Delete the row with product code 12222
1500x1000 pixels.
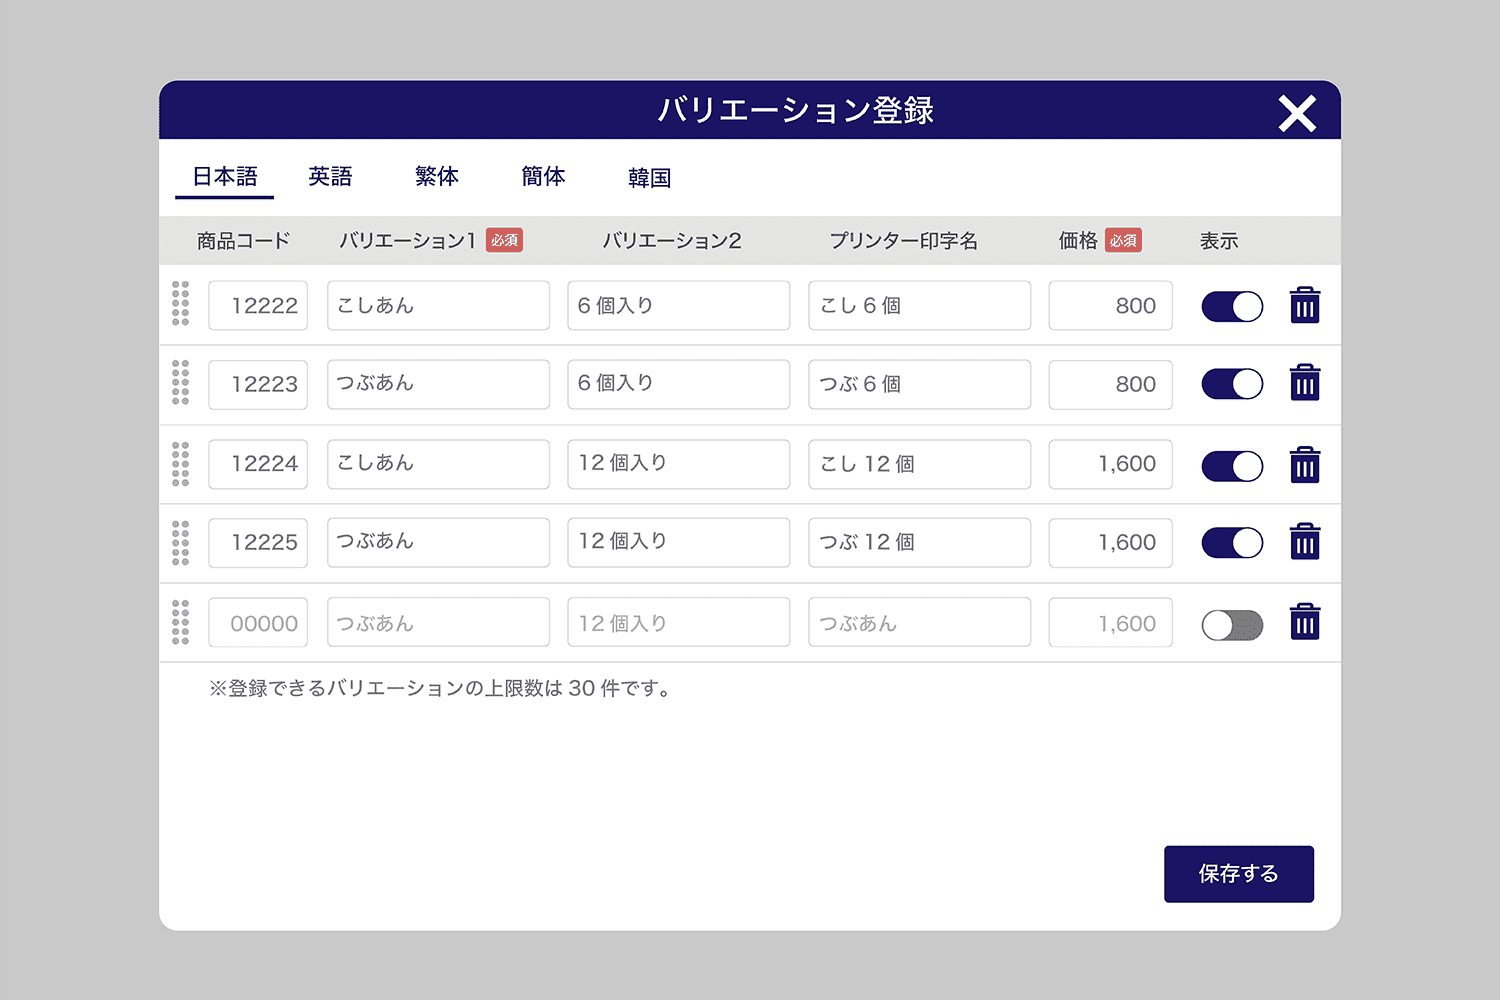point(1304,306)
